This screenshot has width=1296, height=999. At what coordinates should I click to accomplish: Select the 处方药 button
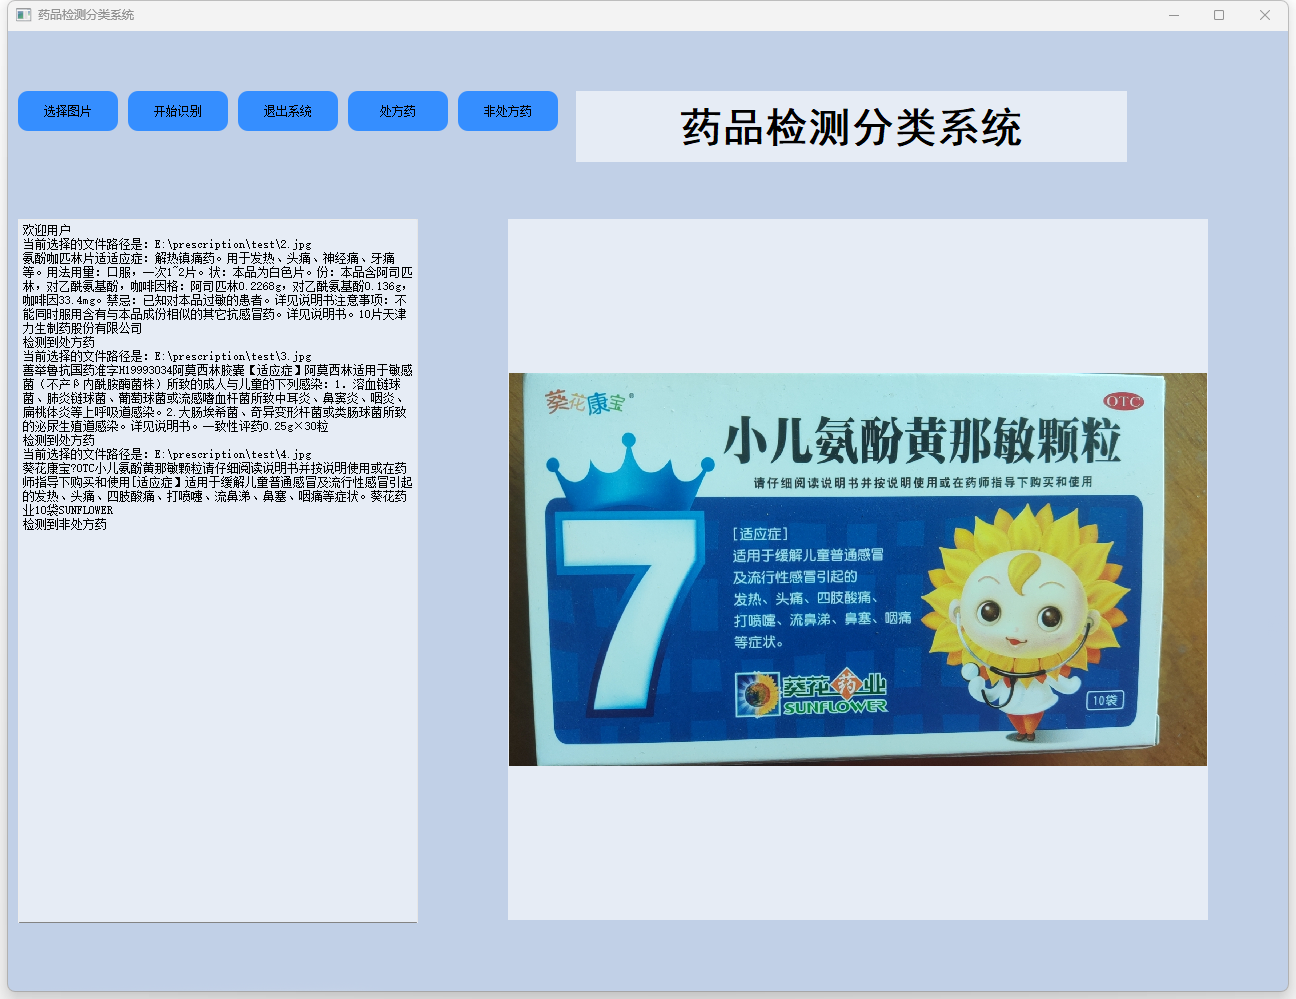click(x=398, y=111)
